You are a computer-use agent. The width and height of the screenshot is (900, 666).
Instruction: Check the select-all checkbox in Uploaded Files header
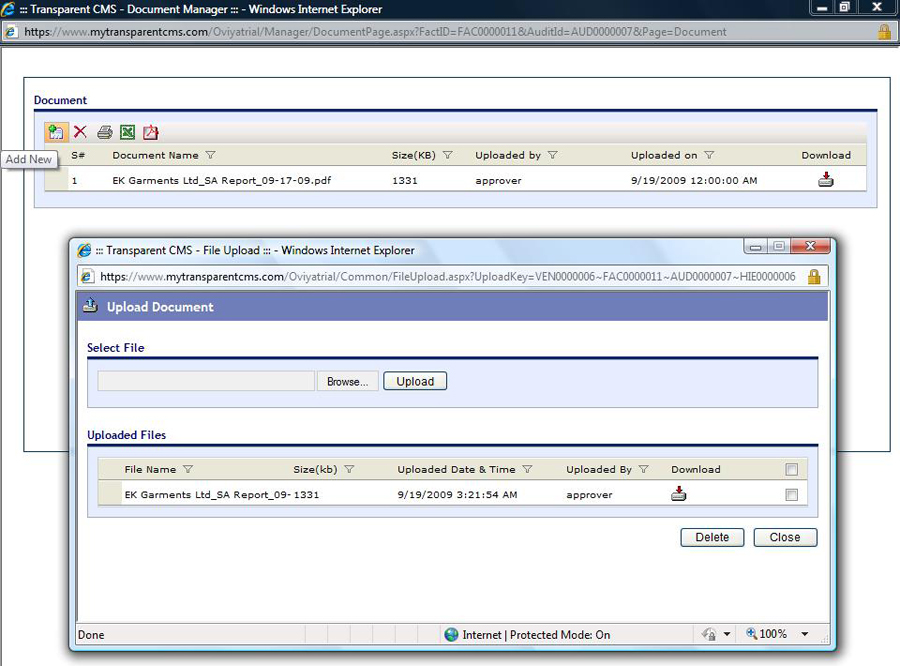click(x=792, y=469)
